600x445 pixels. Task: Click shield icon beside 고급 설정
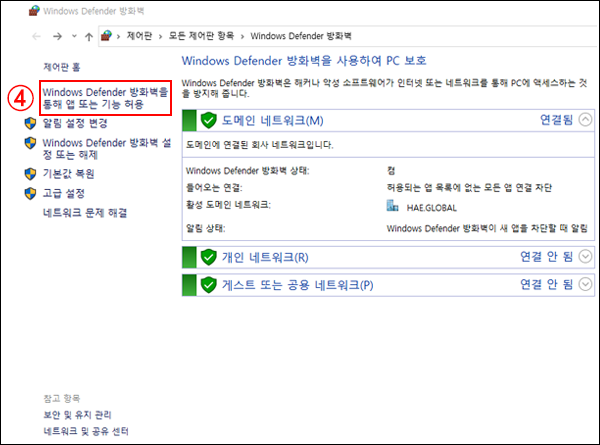pyautogui.click(x=30, y=193)
